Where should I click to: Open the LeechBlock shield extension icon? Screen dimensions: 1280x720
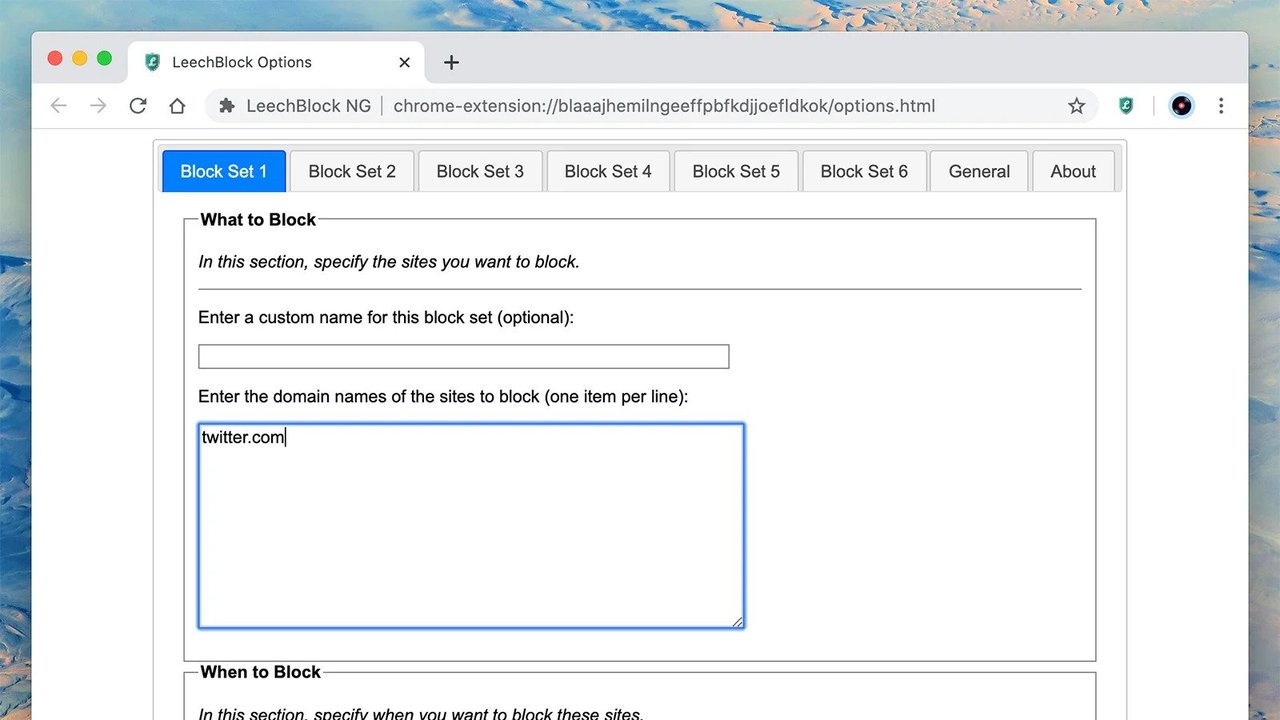[x=1126, y=106]
